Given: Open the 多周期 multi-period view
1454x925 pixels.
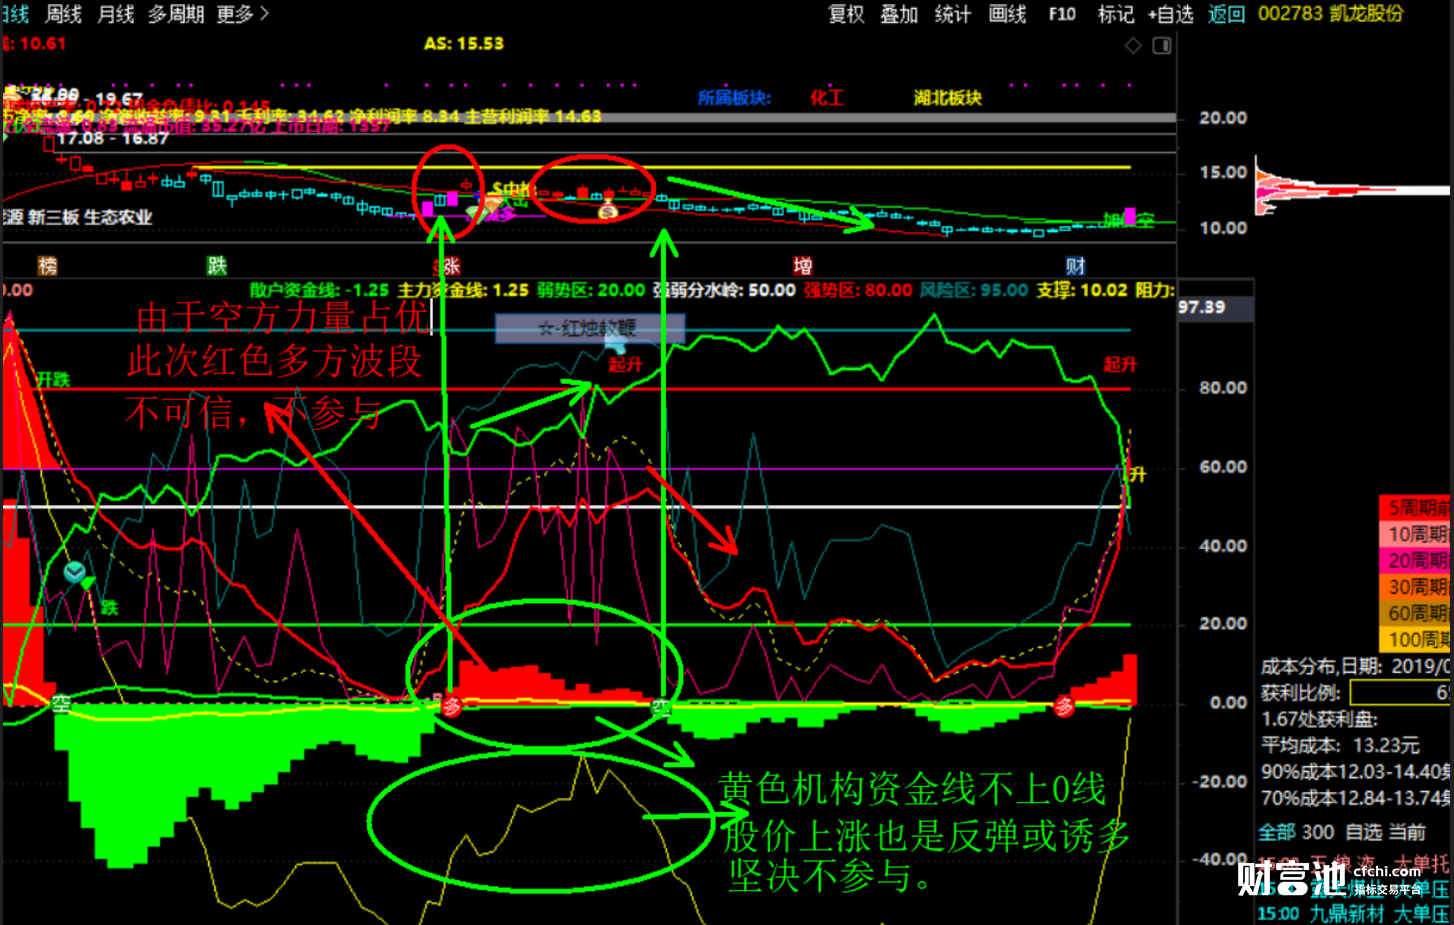Looking at the screenshot, I should (176, 14).
